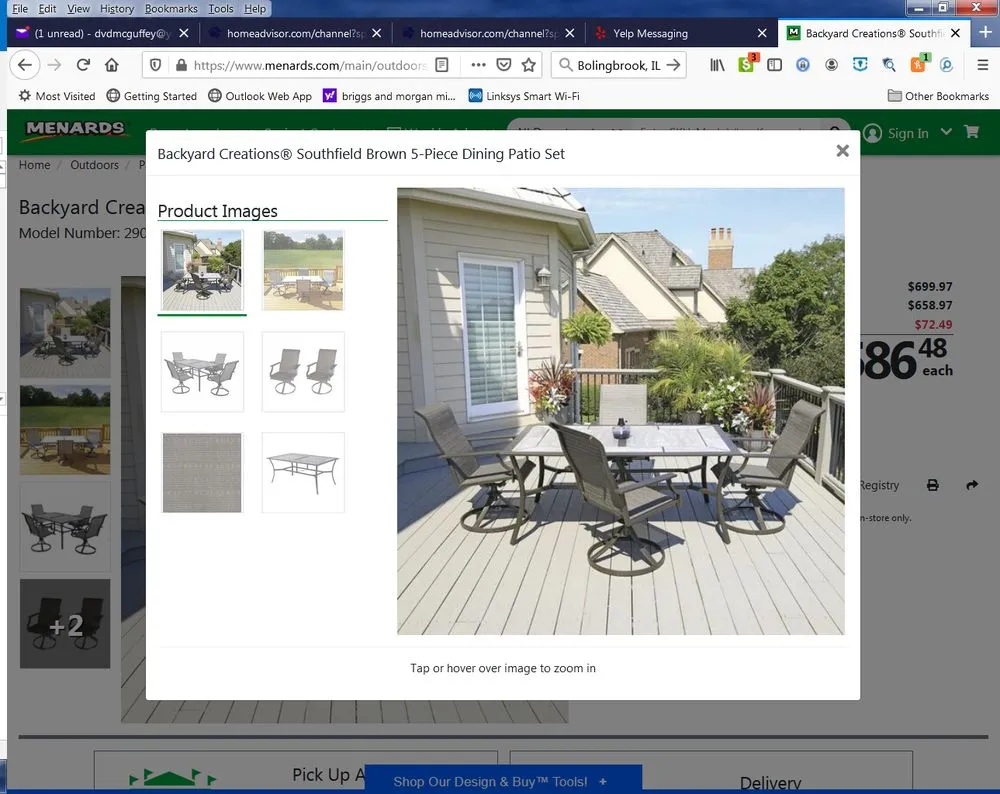Toggle reader view in address bar
The image size is (1000, 794).
pyautogui.click(x=442, y=65)
